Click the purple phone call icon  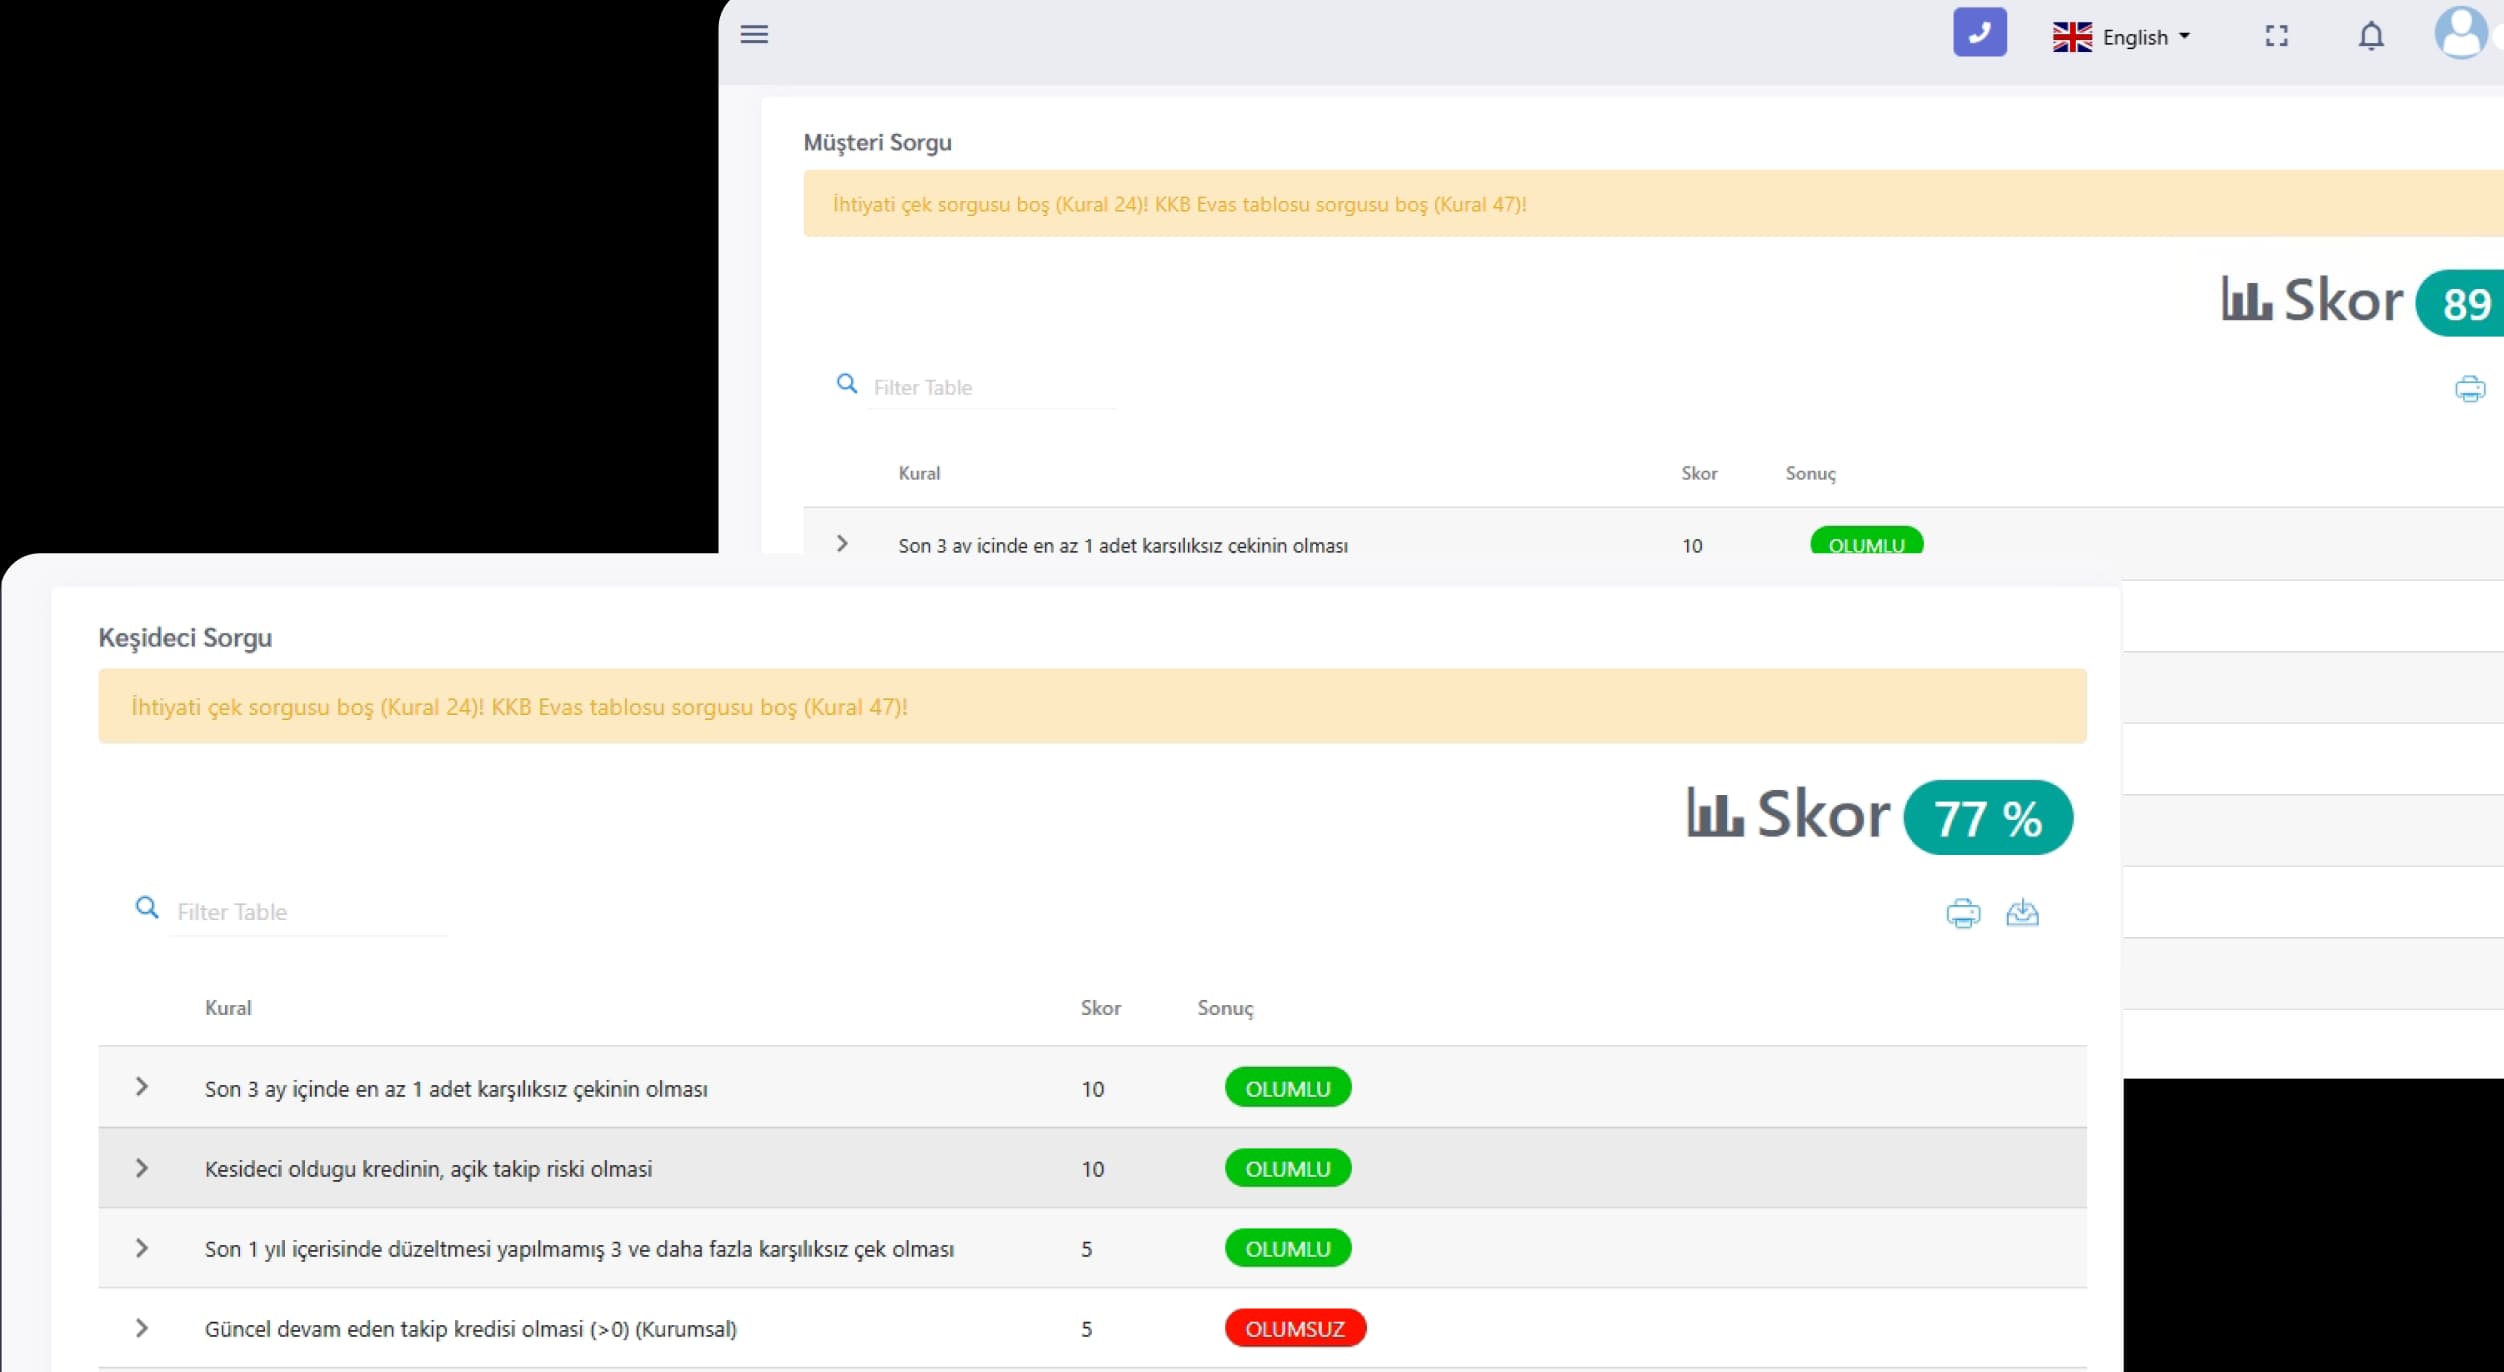pyautogui.click(x=1979, y=33)
